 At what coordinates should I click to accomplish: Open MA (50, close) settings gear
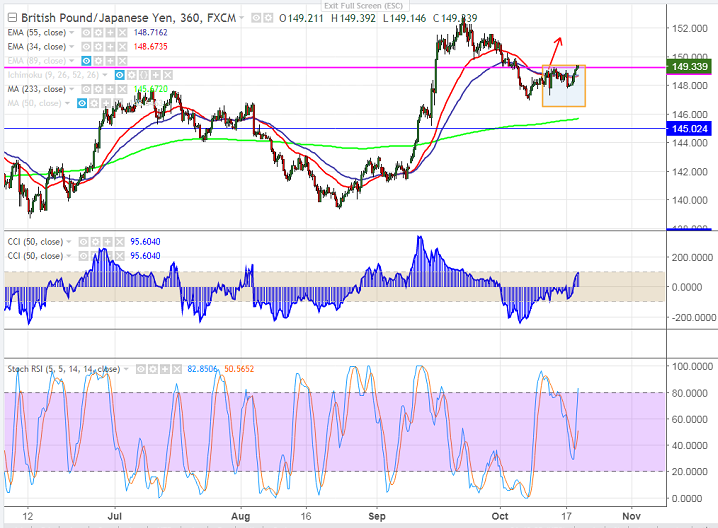94,103
